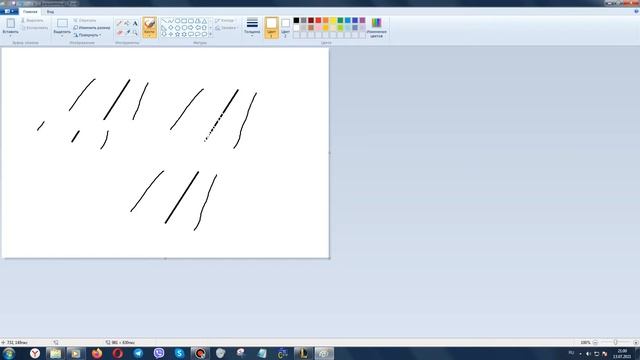Open File Explorer folder from the taskbar
640x360 pixels.
56,353
